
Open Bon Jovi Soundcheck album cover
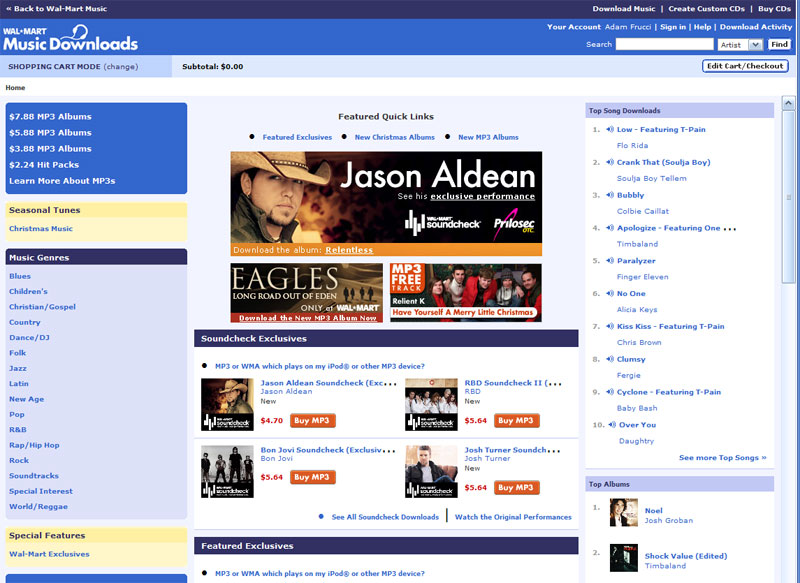point(228,472)
